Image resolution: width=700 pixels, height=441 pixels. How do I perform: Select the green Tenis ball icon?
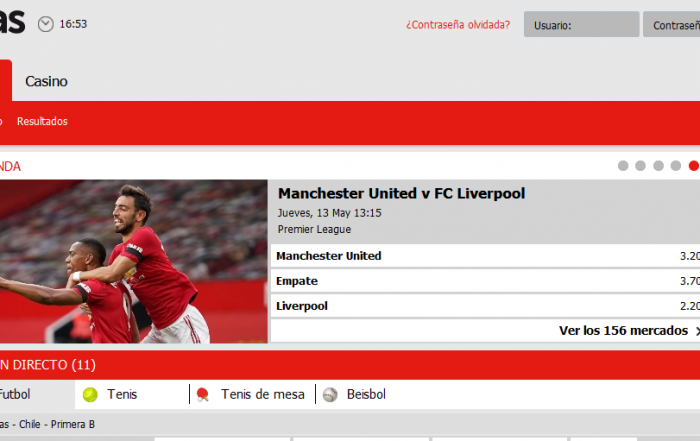90,395
